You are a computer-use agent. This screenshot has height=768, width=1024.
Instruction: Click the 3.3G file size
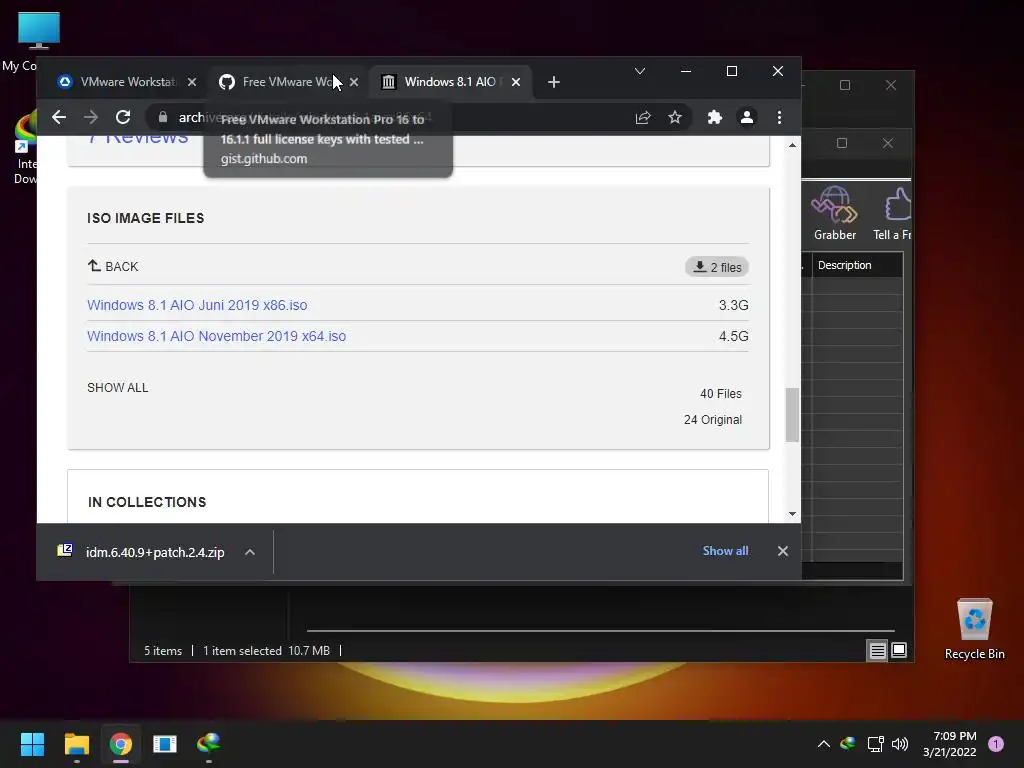tap(733, 305)
